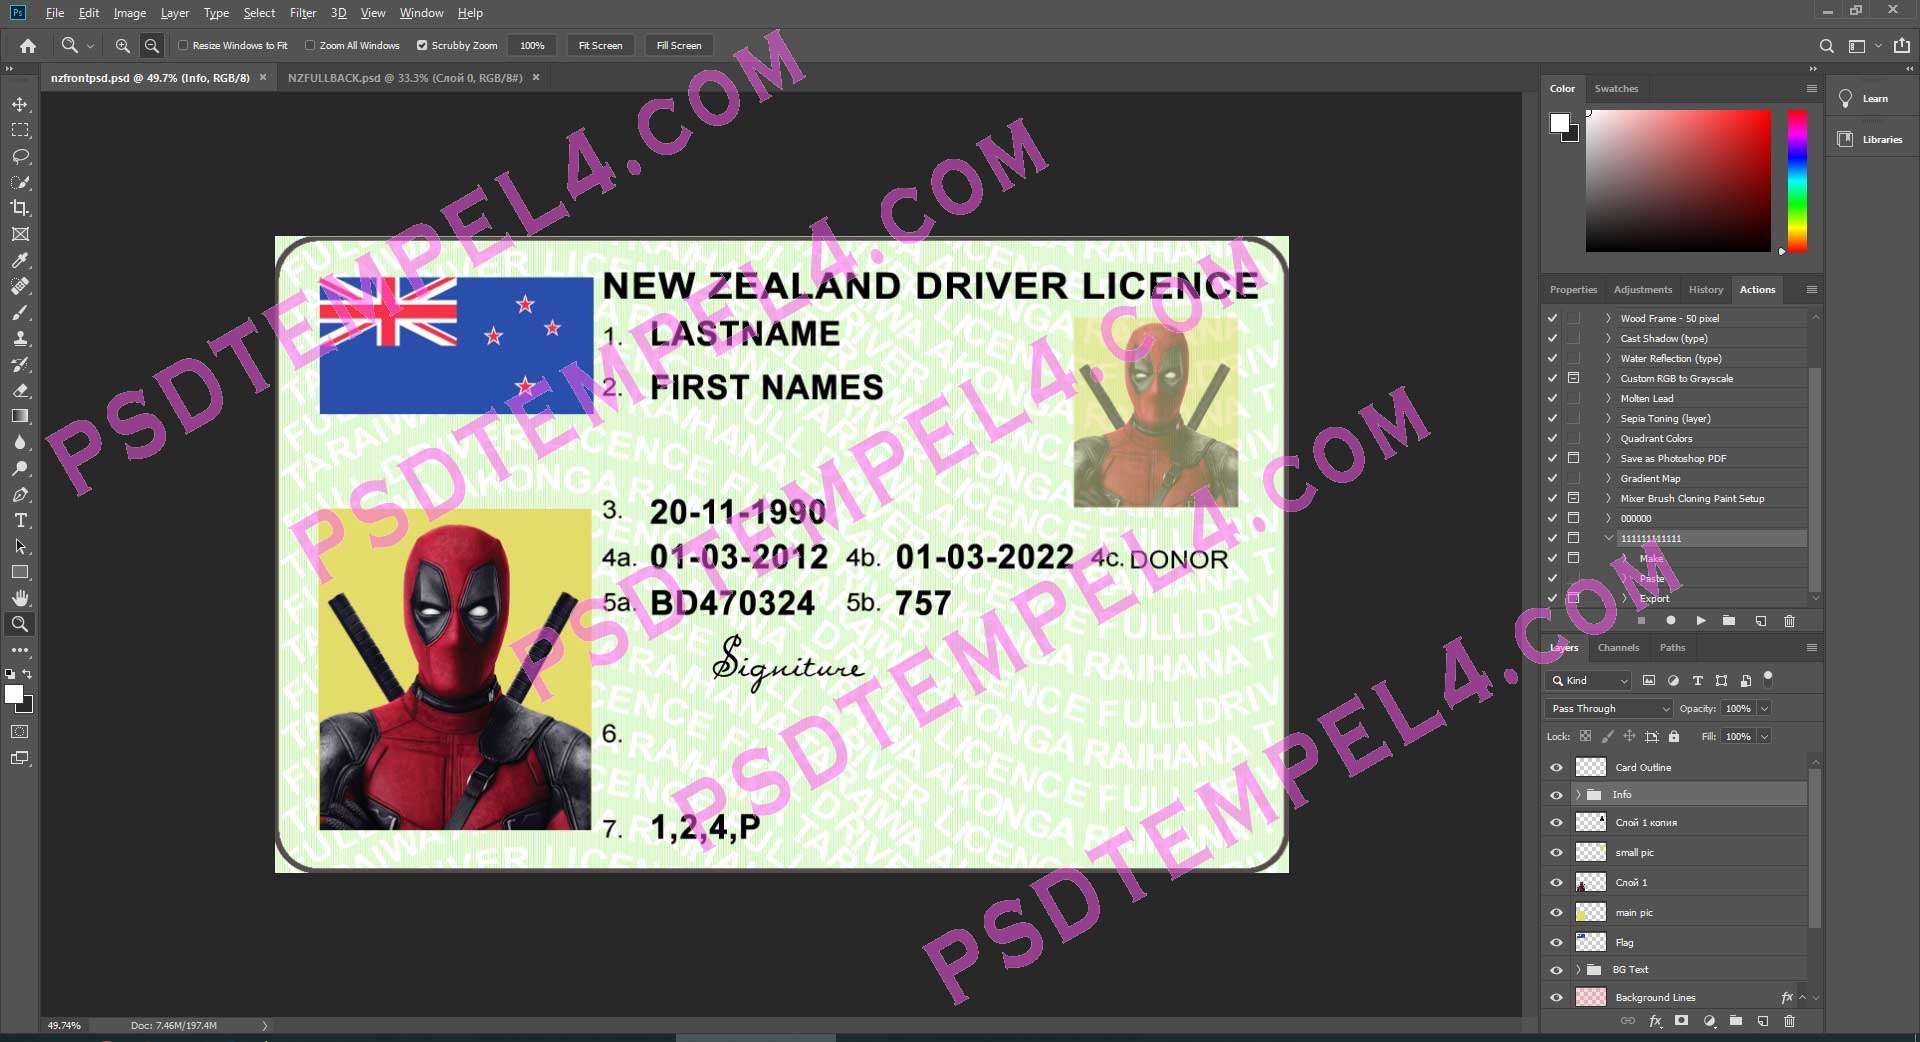Select the Horizontal Type tool

(20, 520)
